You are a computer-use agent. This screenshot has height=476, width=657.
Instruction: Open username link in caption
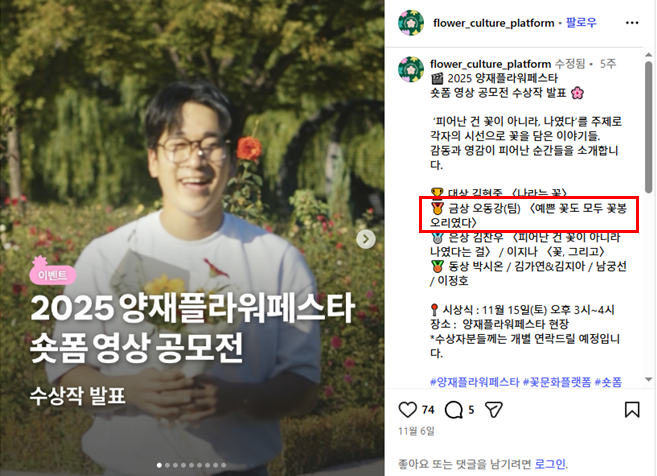click(x=490, y=64)
